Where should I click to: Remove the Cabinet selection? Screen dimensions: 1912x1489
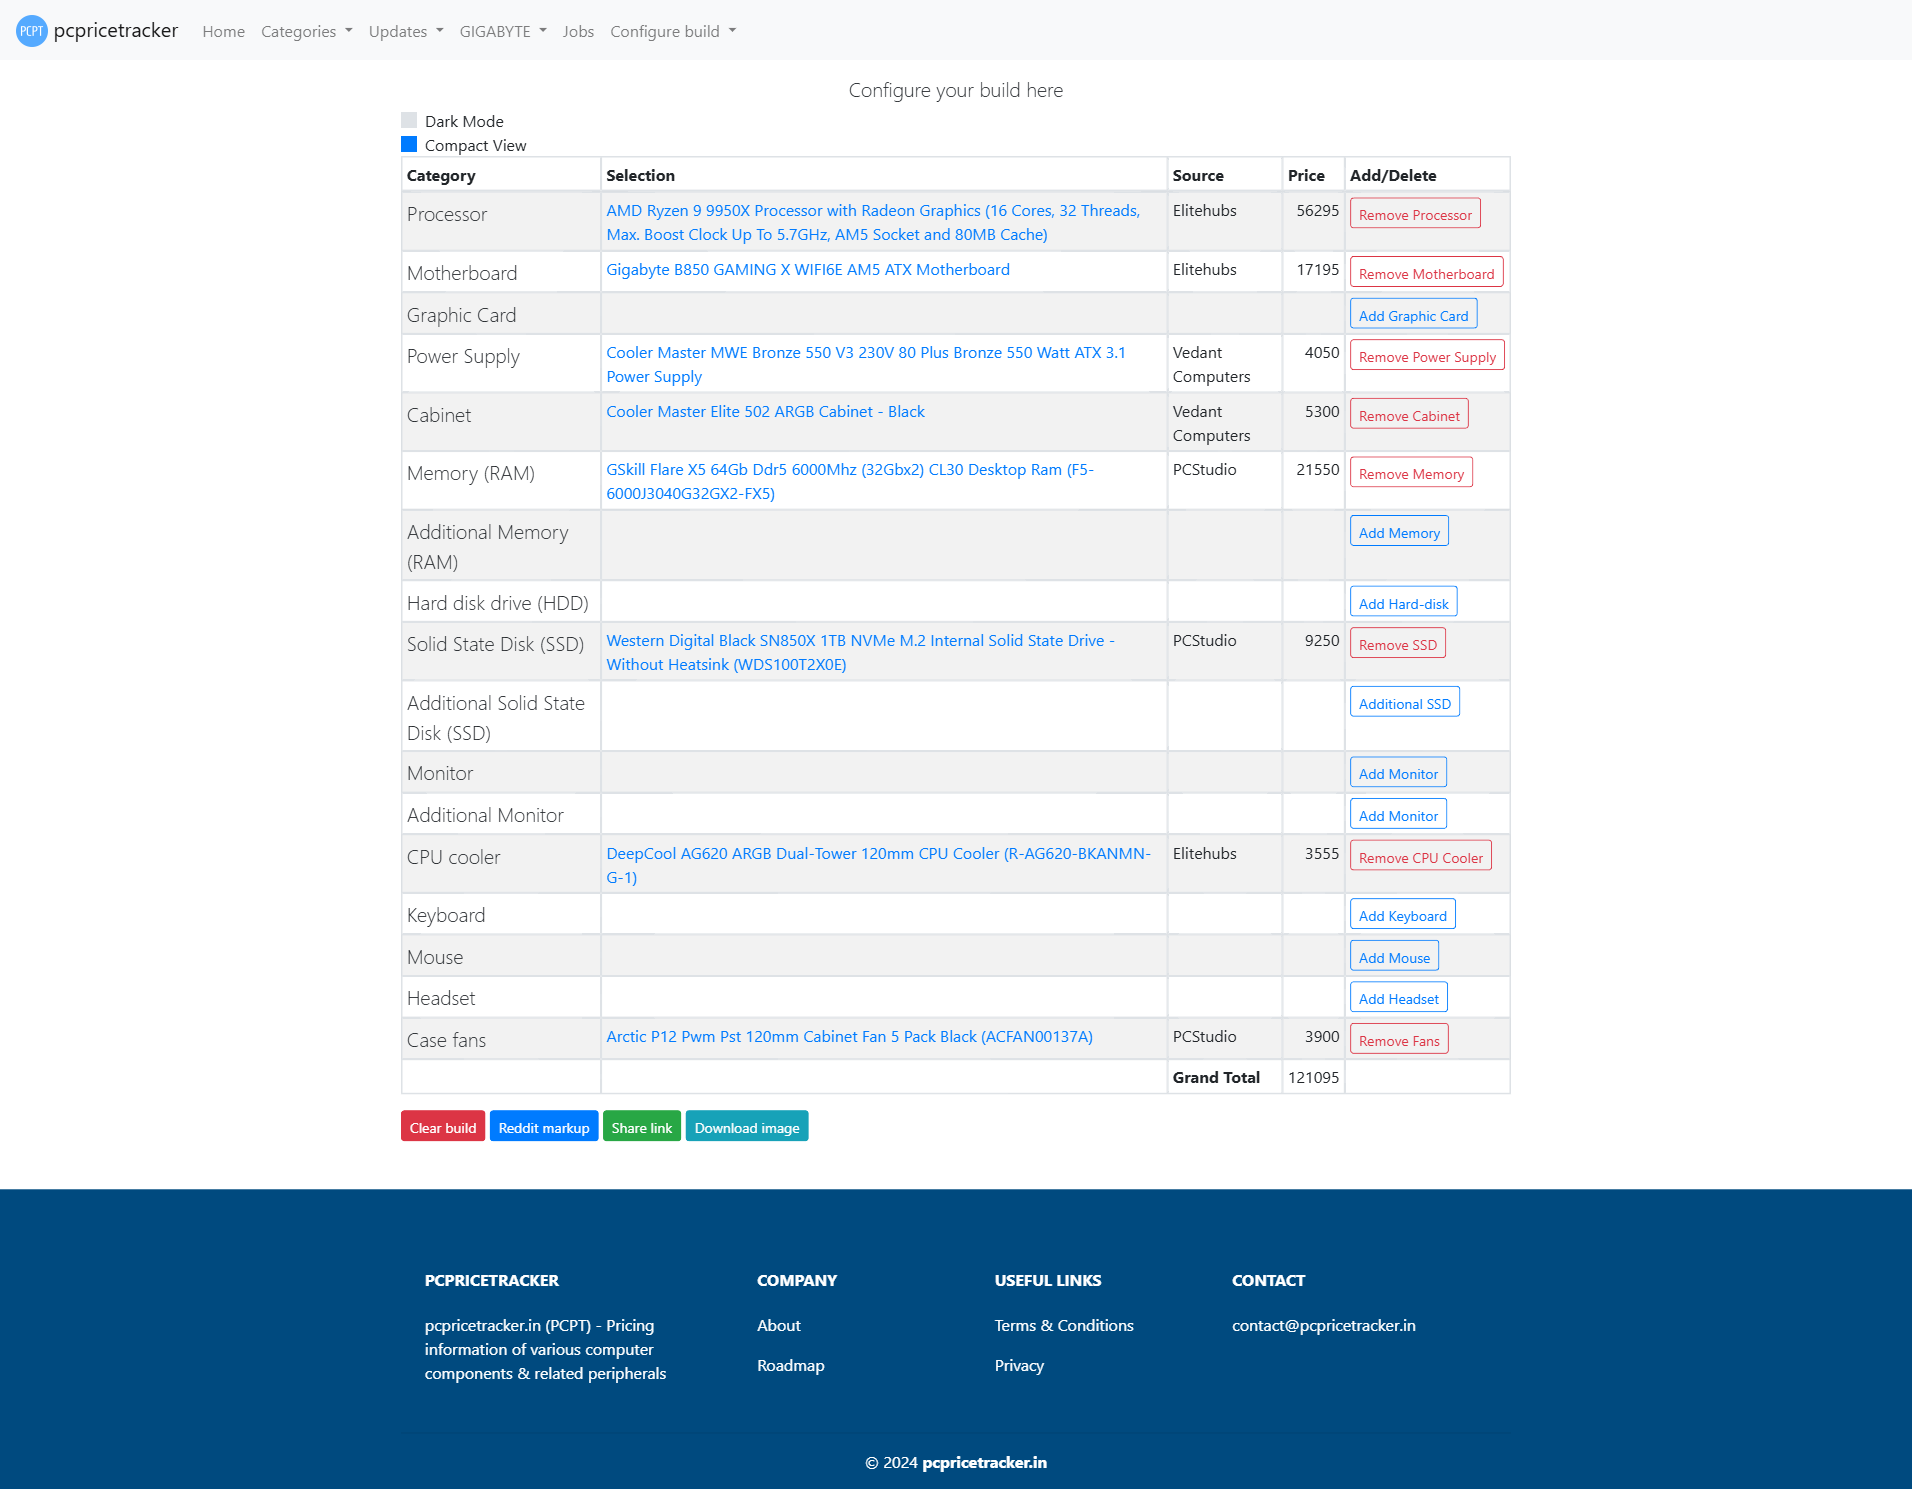(x=1409, y=415)
